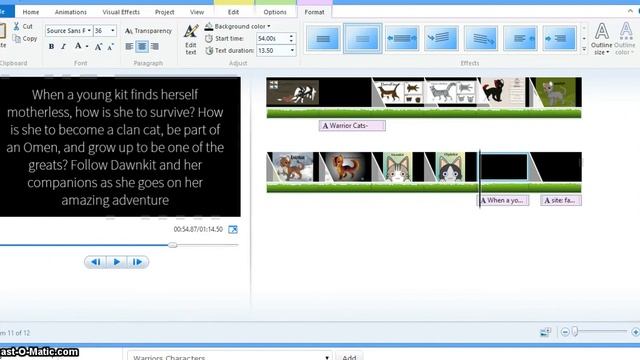Viewport: 640px width, 360px height.
Task: Open the Text duration dropdown
Action: tap(292, 51)
